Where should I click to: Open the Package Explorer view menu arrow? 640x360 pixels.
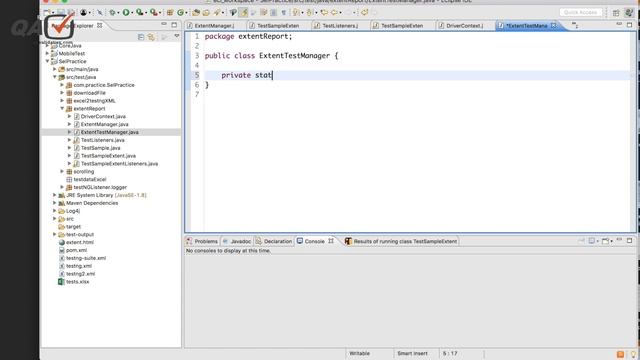[177, 37]
